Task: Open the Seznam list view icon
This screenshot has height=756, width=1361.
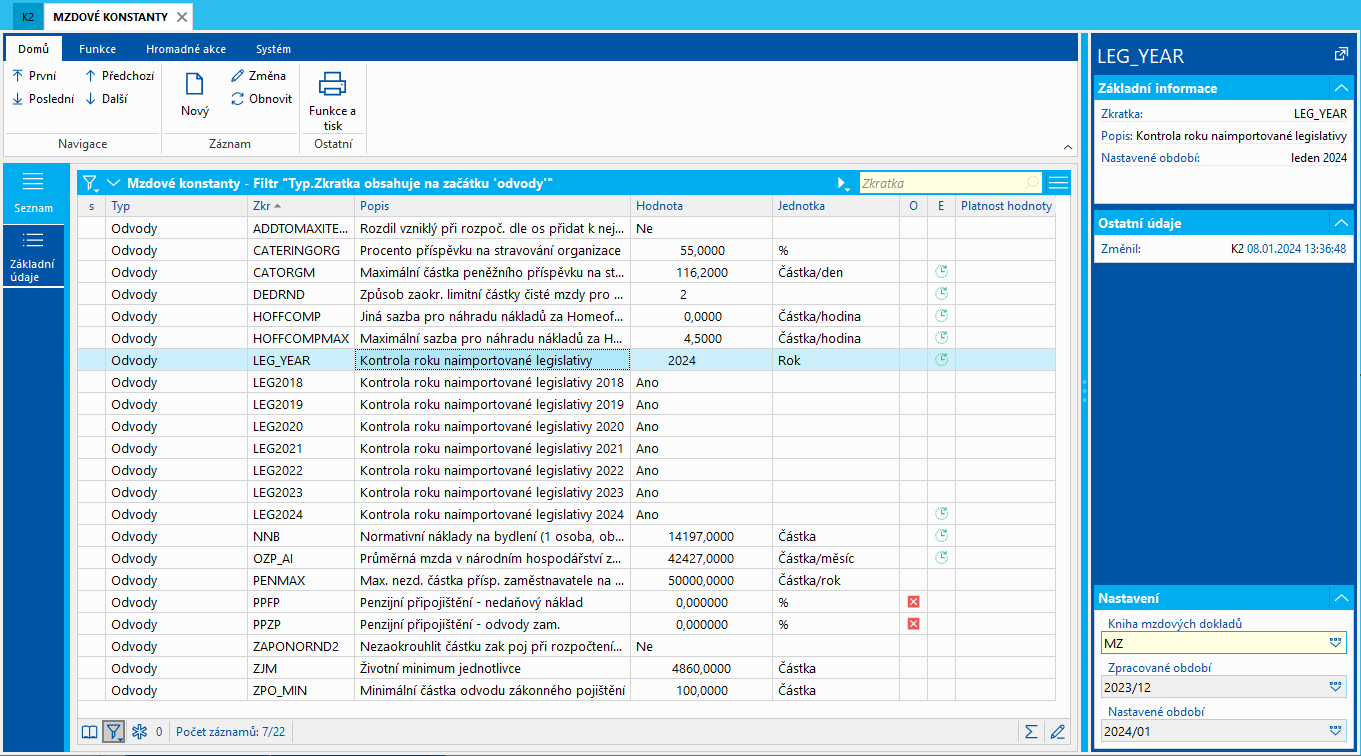Action: [x=33, y=182]
